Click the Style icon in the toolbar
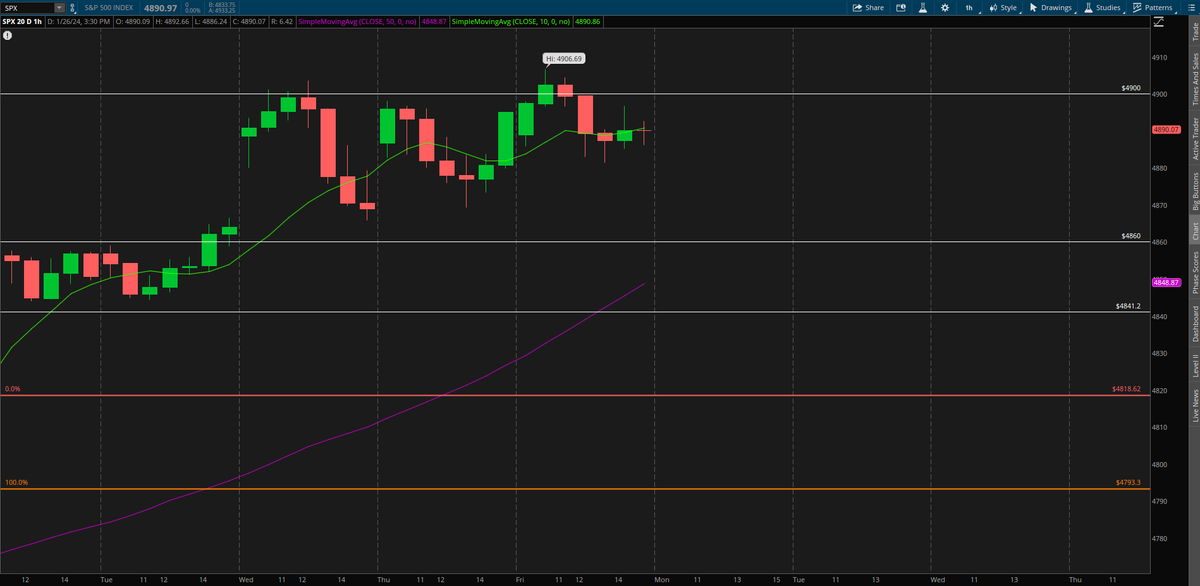This screenshot has height=586, width=1200. coord(993,6)
